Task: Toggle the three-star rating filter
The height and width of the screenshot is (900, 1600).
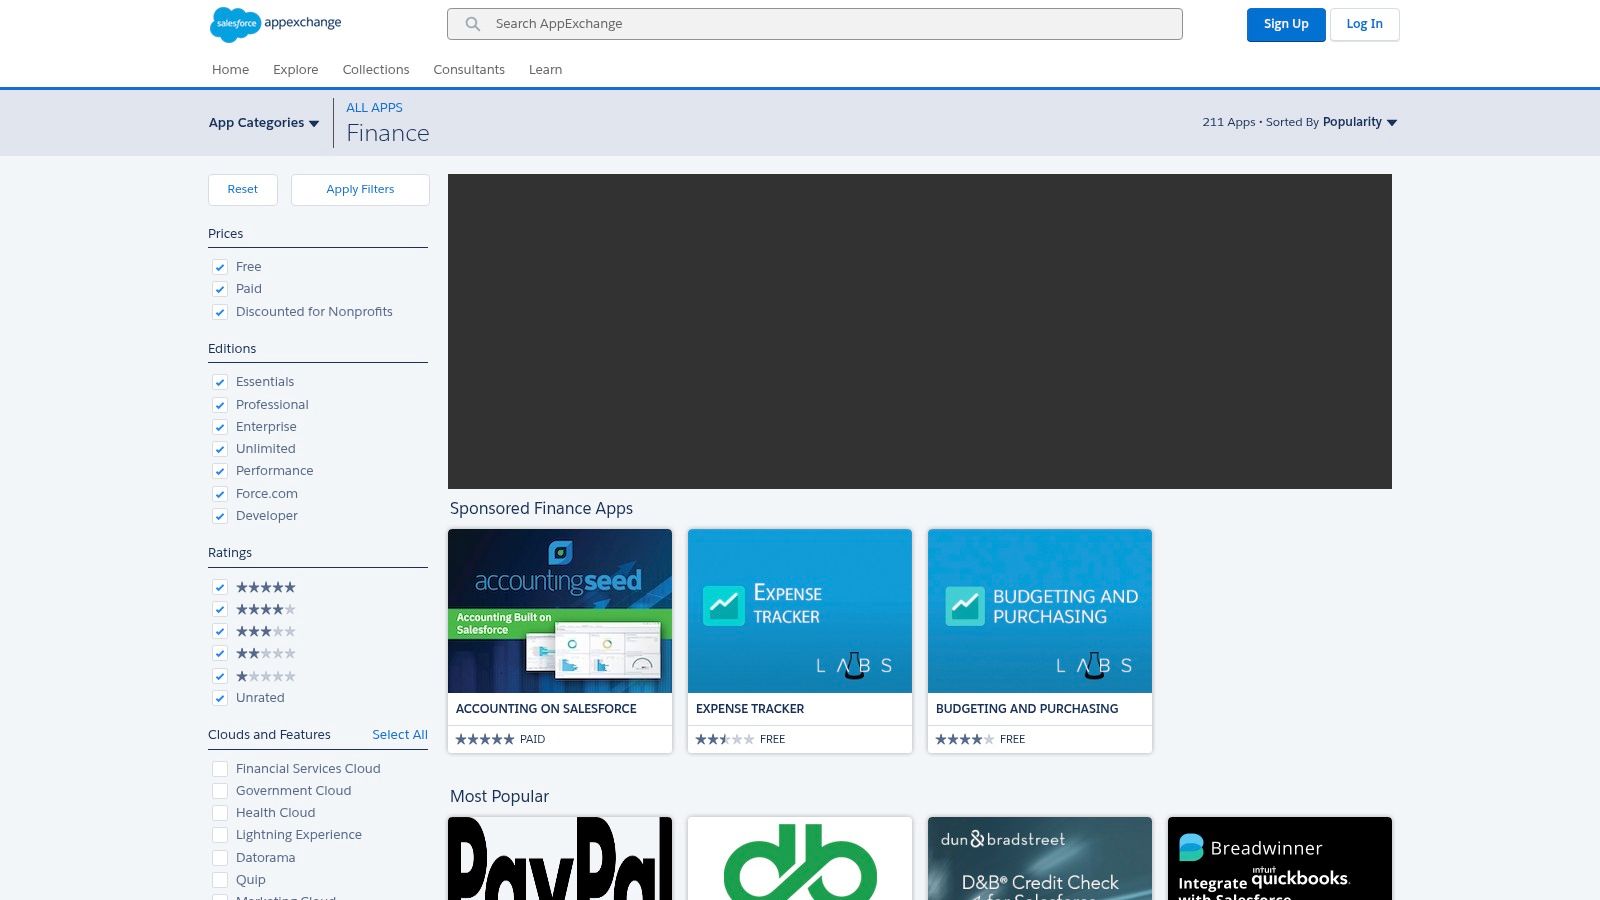Action: click(x=220, y=631)
